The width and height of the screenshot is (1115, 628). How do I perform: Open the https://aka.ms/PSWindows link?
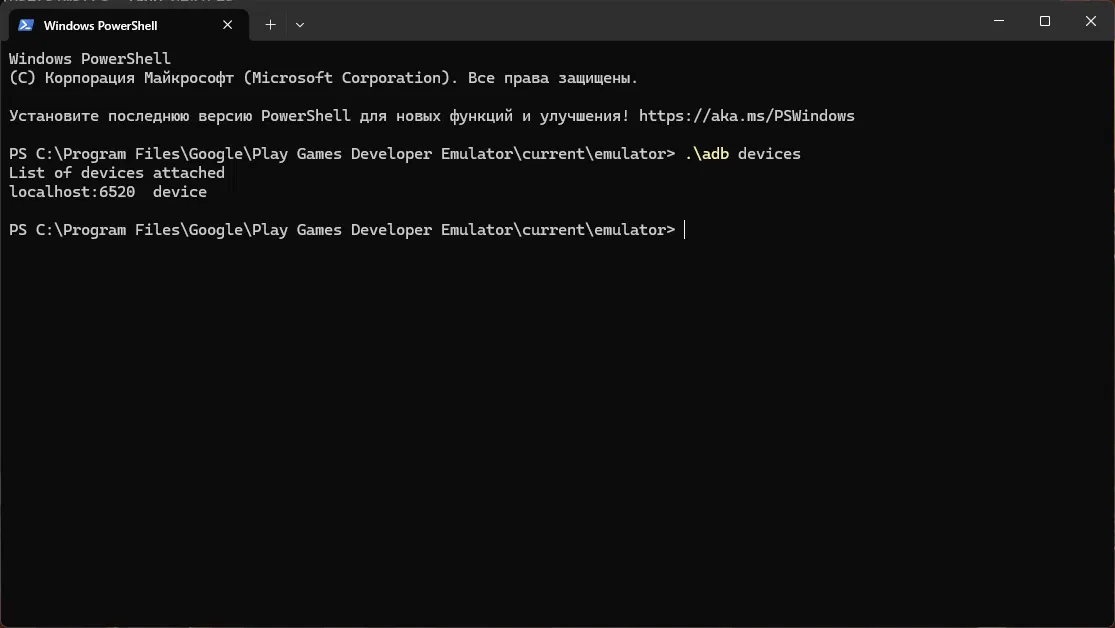pos(746,116)
